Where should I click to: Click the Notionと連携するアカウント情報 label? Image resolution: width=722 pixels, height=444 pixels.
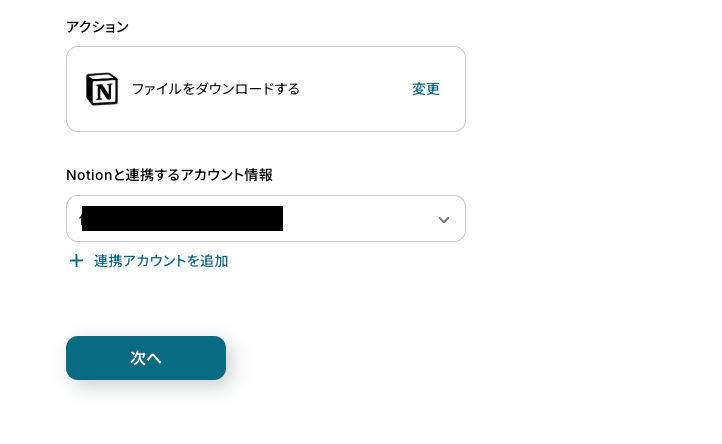tap(169, 175)
